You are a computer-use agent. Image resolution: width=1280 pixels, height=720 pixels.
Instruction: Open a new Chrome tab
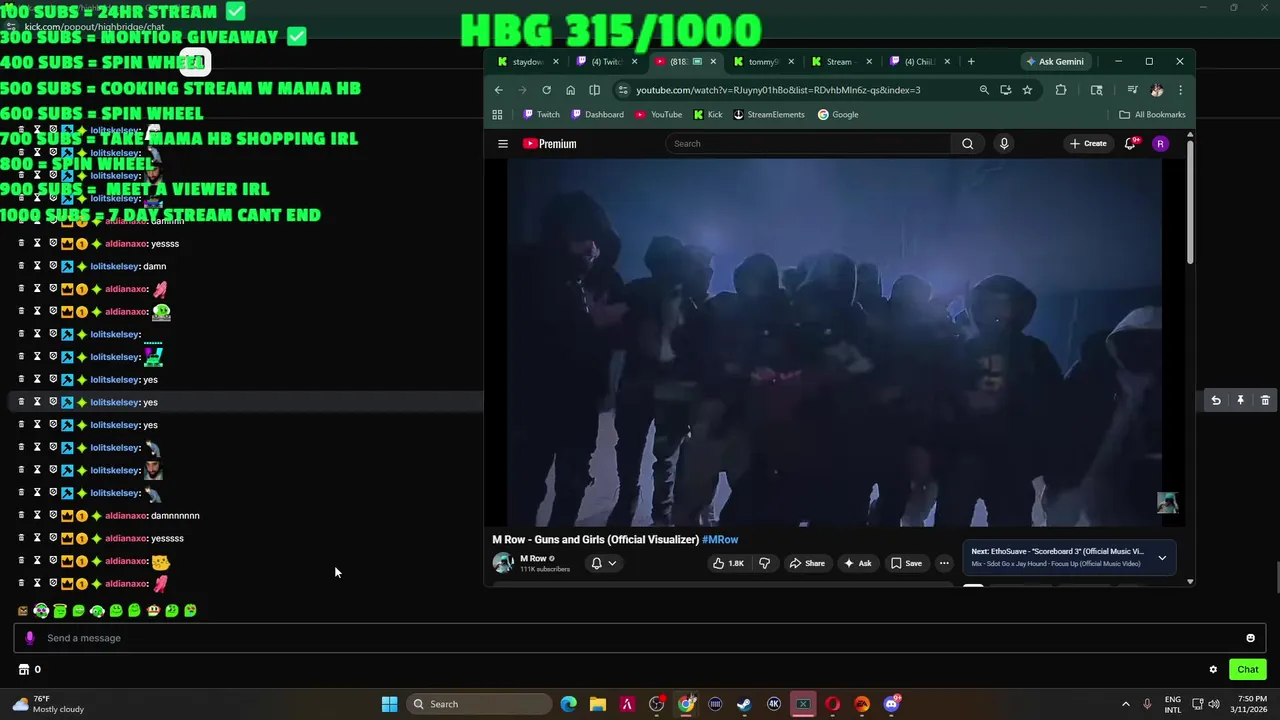coord(970,62)
